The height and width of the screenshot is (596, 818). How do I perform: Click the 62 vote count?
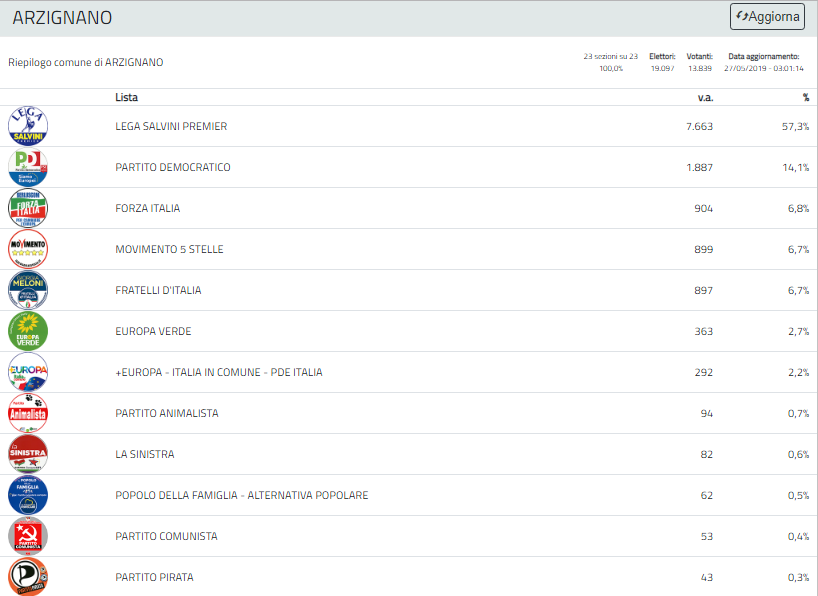coord(706,495)
